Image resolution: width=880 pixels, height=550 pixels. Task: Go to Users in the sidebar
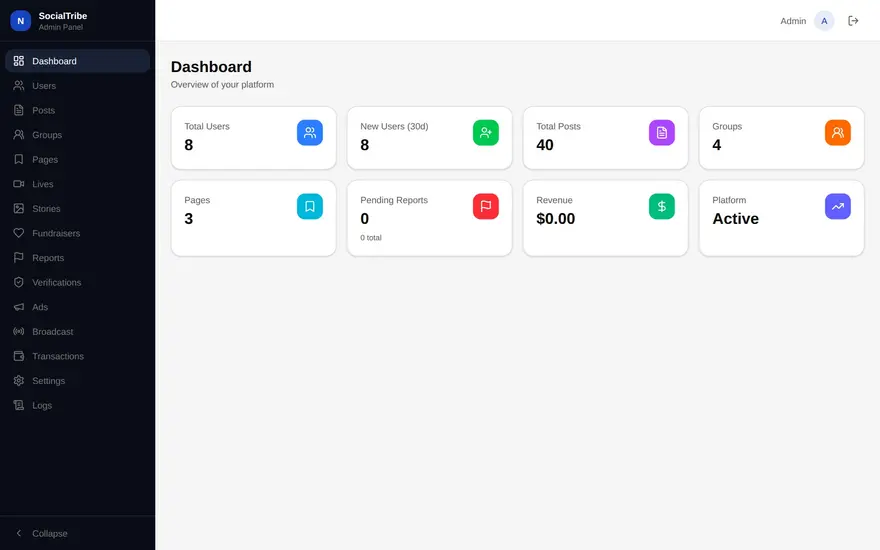pyautogui.click(x=77, y=85)
